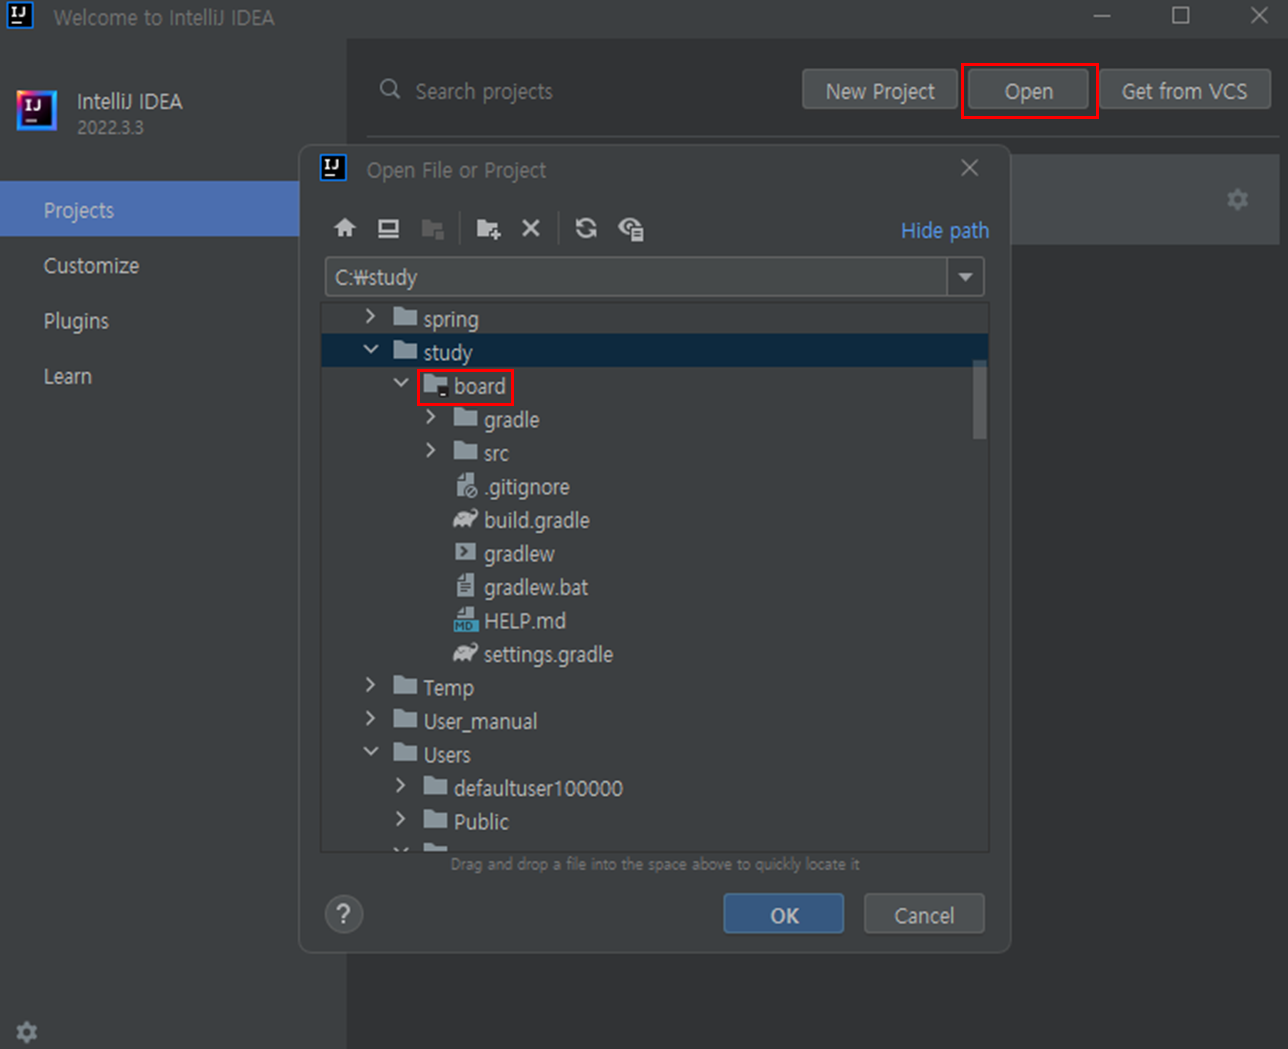Viewport: 1288px width, 1049px height.
Task: Collapse the study folder
Action: (x=371, y=350)
